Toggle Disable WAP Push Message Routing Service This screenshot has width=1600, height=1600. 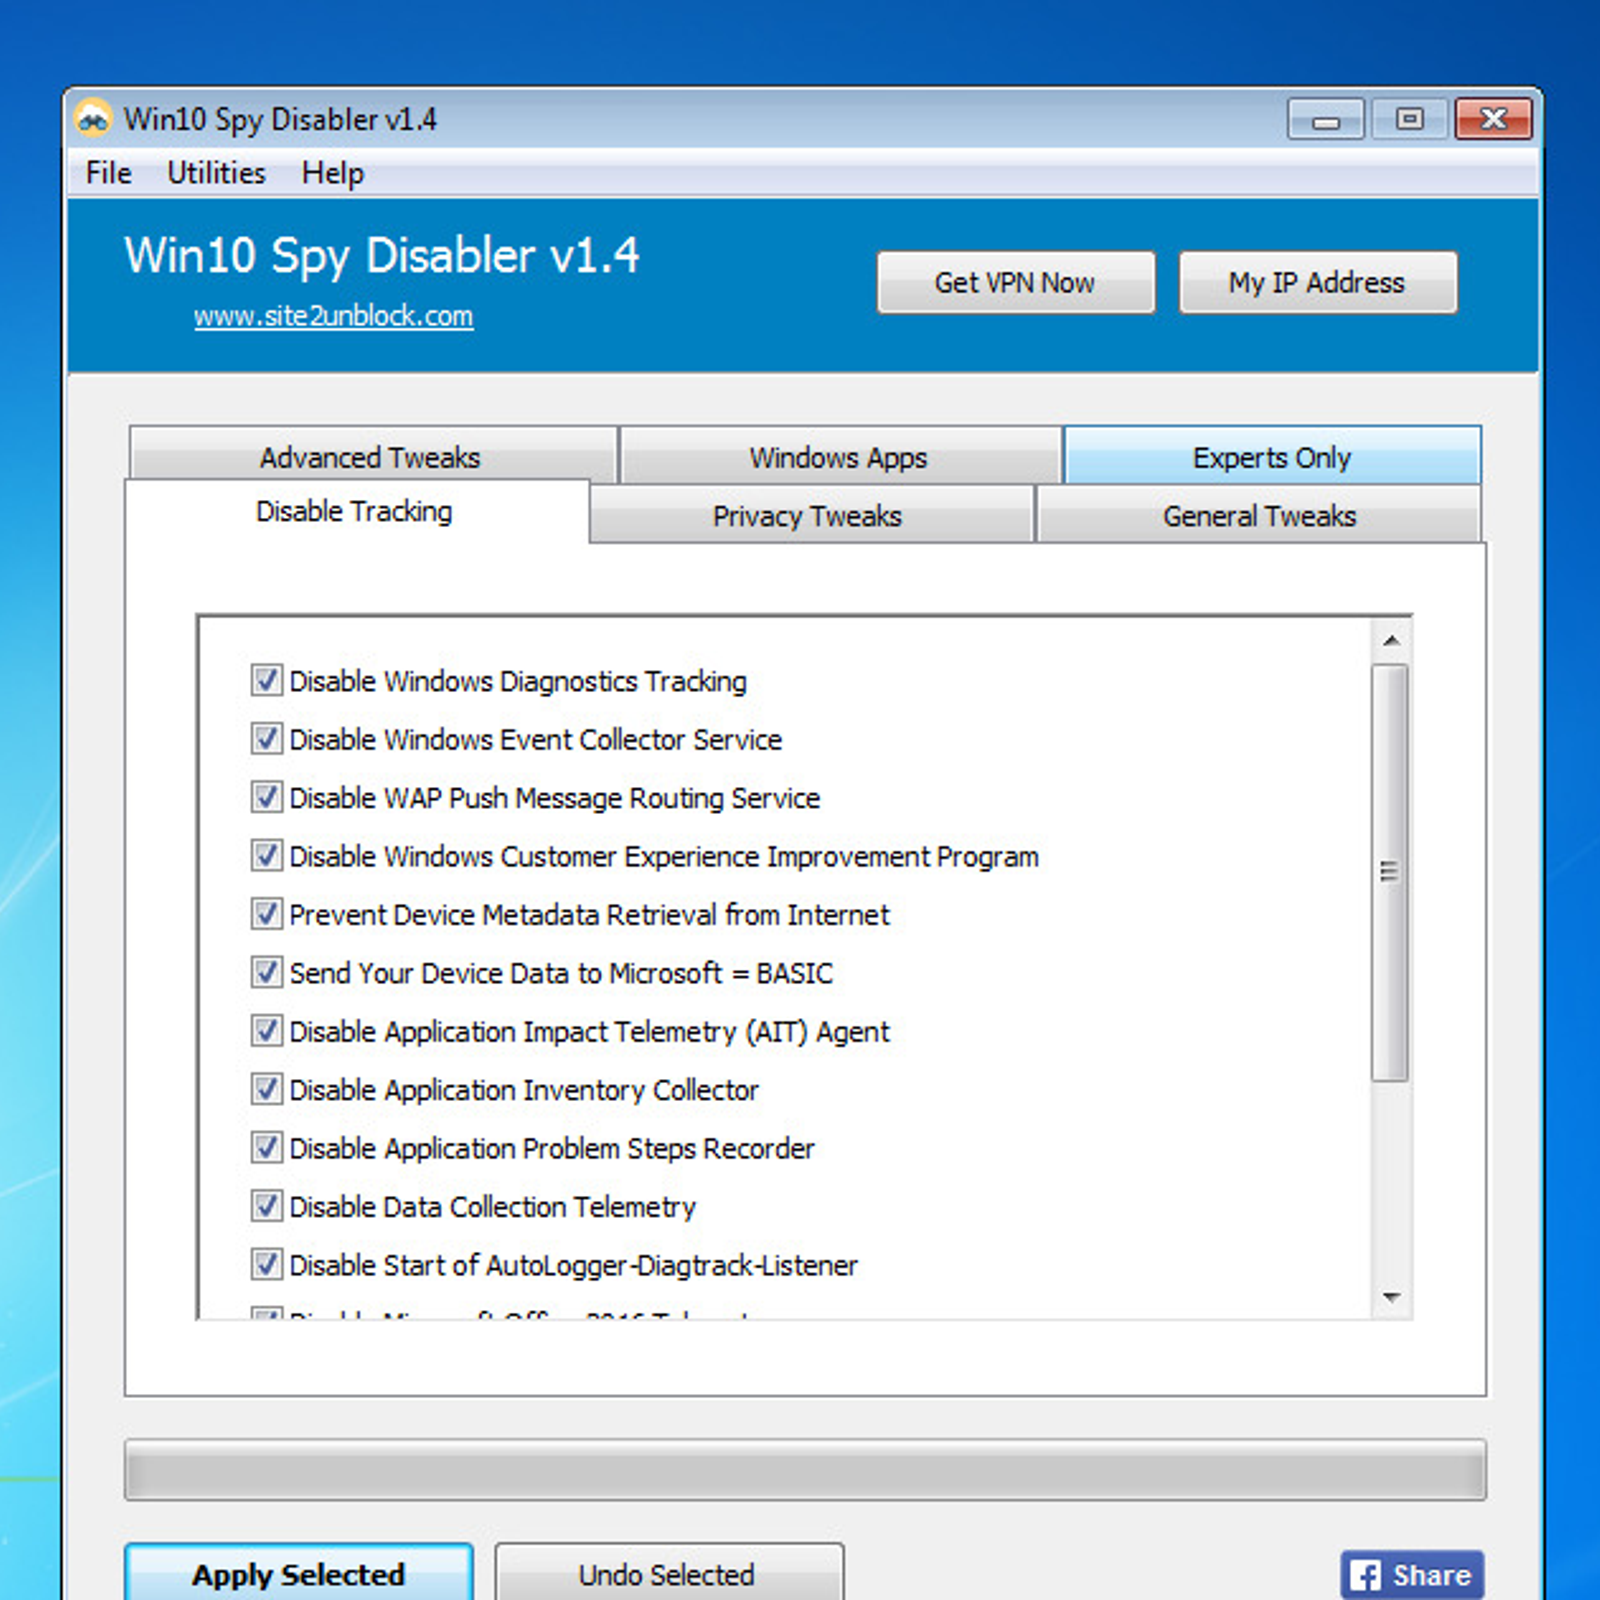point(266,797)
